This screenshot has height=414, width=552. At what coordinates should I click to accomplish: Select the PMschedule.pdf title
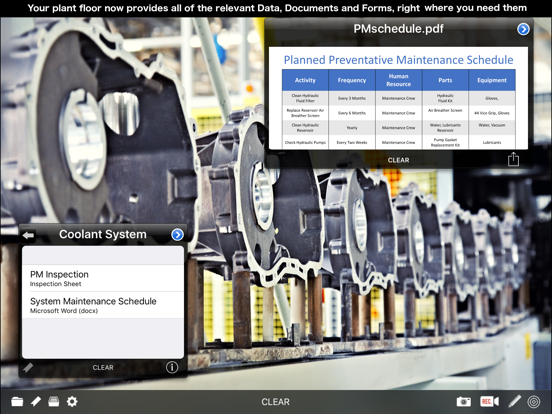coord(398,29)
